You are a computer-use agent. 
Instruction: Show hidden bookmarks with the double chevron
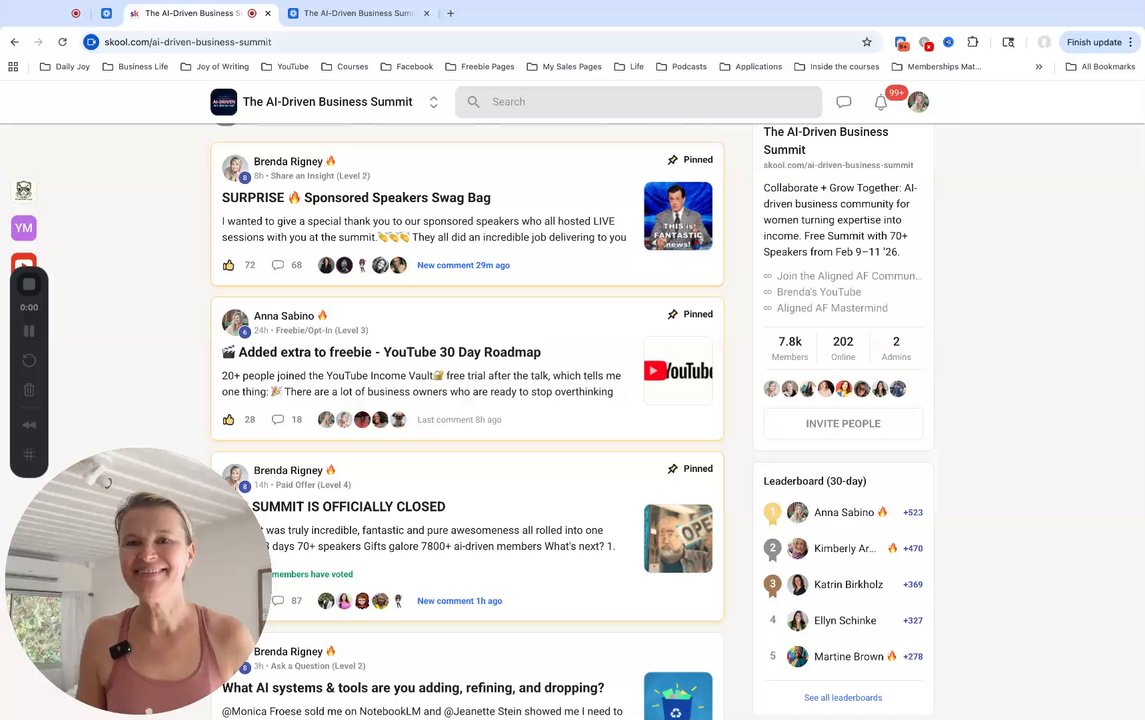click(1038, 66)
